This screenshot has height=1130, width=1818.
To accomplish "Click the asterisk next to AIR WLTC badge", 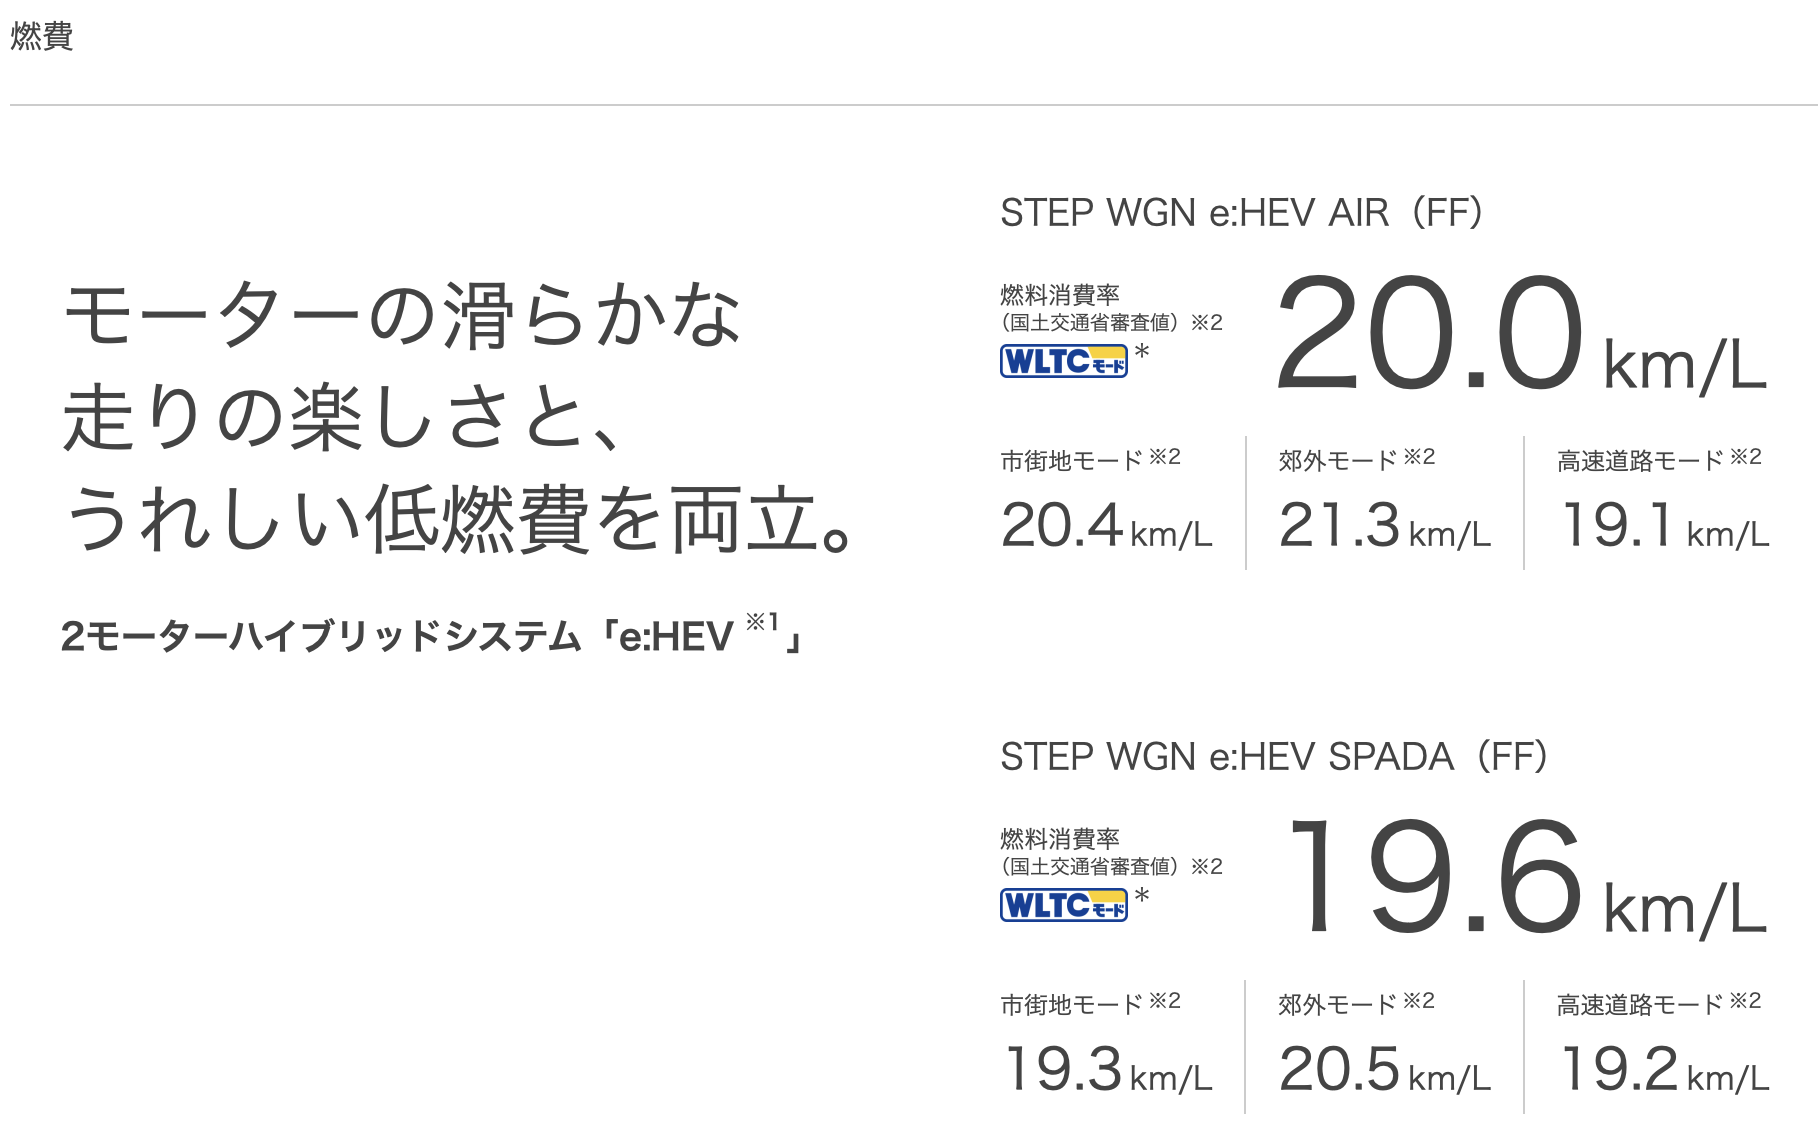I will [x=1142, y=353].
